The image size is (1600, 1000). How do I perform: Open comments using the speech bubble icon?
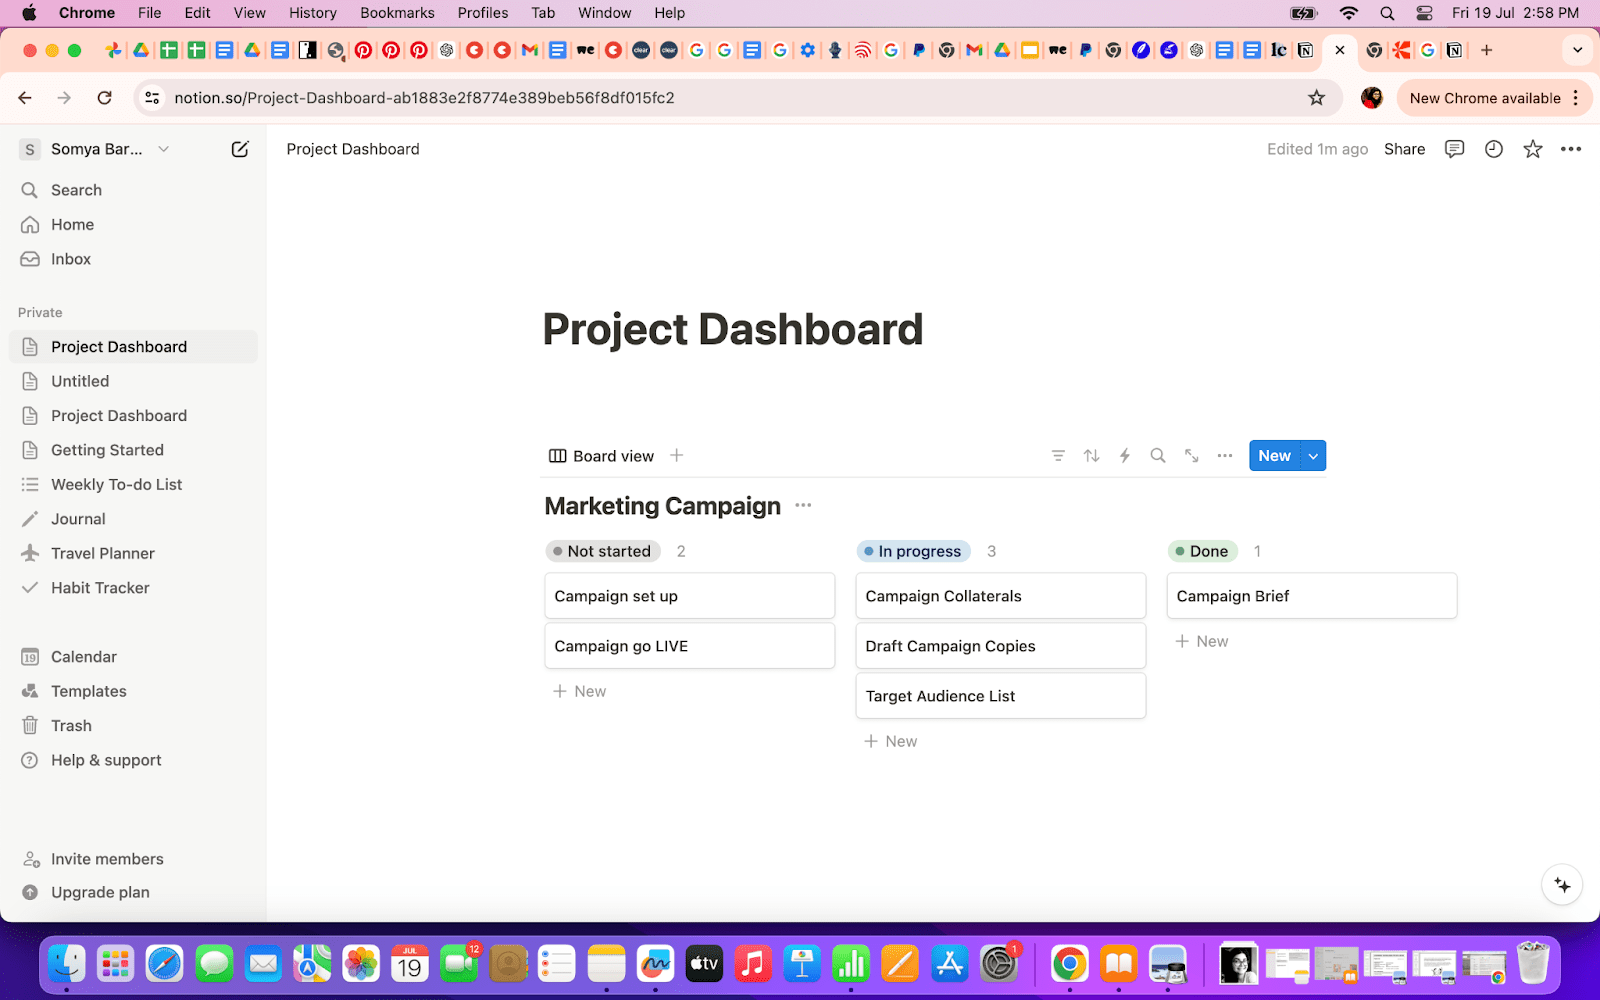tap(1453, 148)
